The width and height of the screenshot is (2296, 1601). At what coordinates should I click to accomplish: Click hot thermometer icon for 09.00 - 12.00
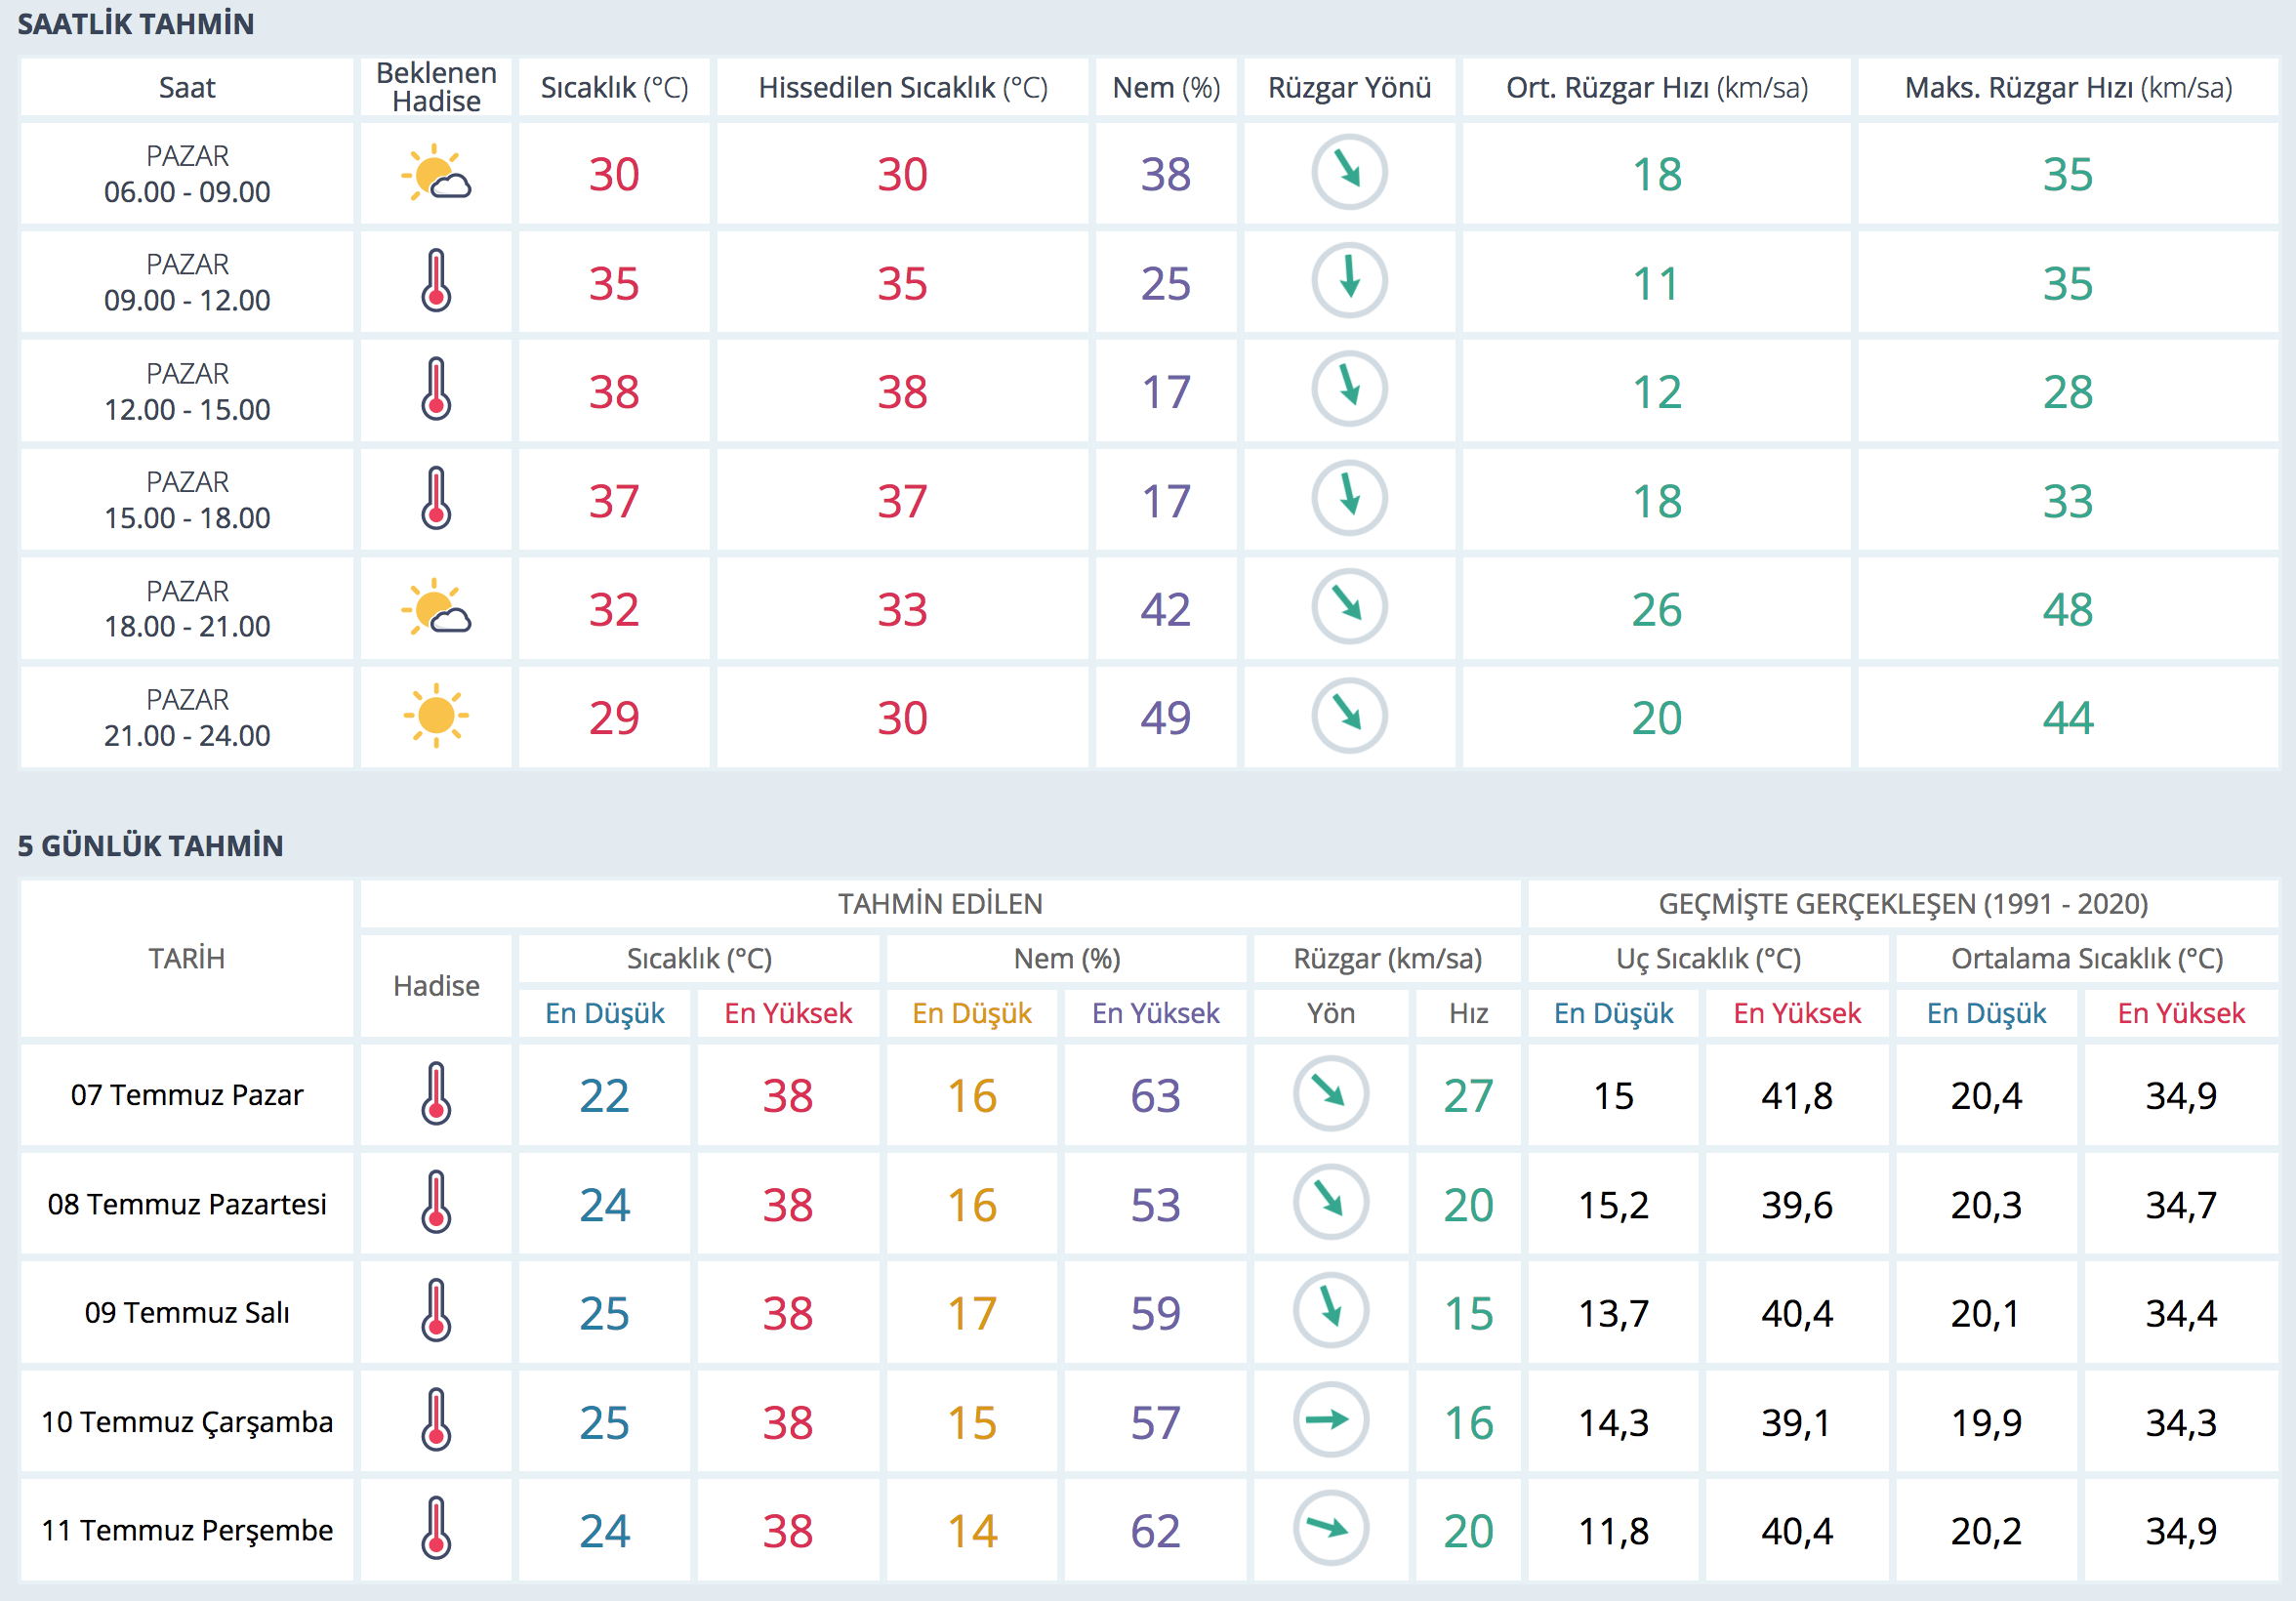pos(436,282)
